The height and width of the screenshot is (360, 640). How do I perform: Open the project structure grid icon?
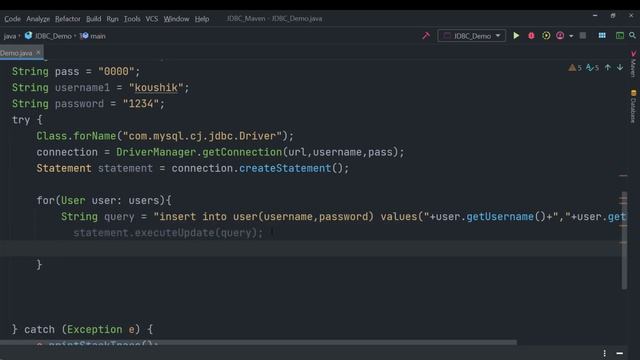602,36
